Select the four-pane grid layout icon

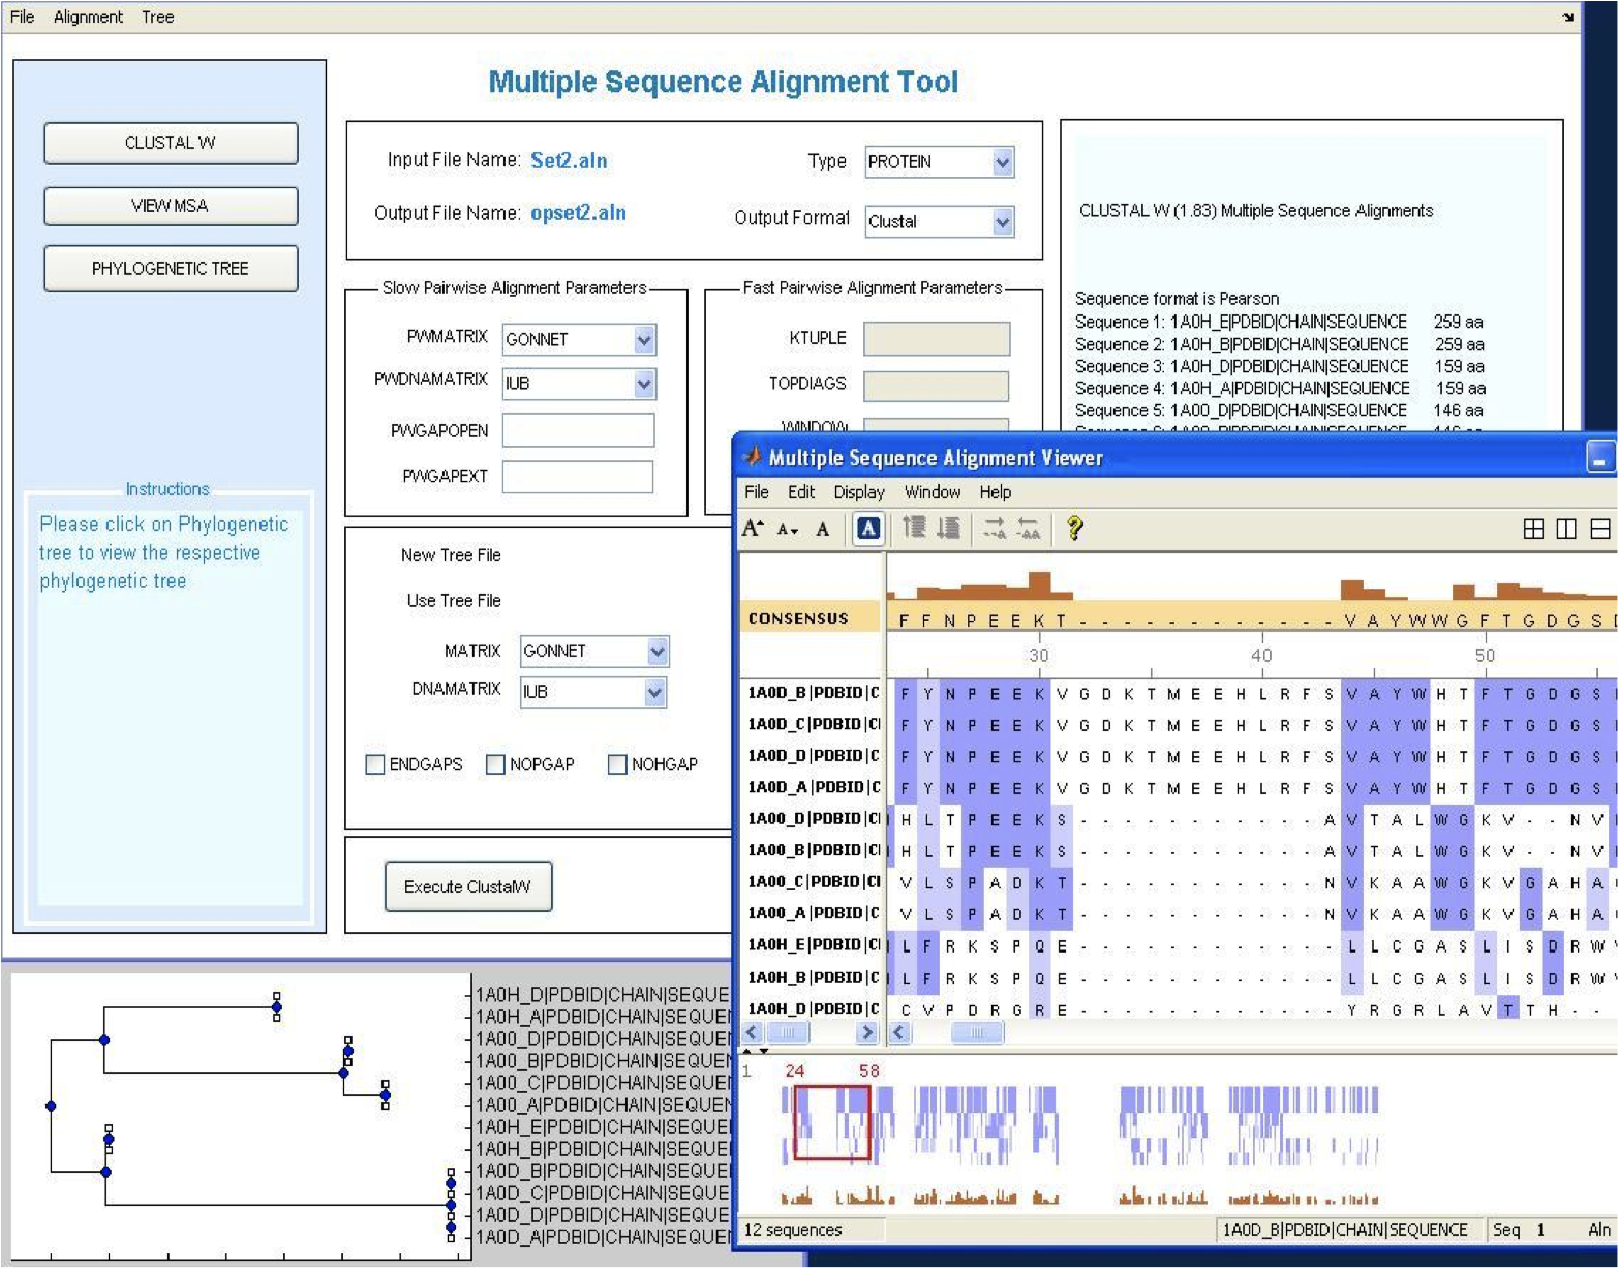[x=1533, y=528]
